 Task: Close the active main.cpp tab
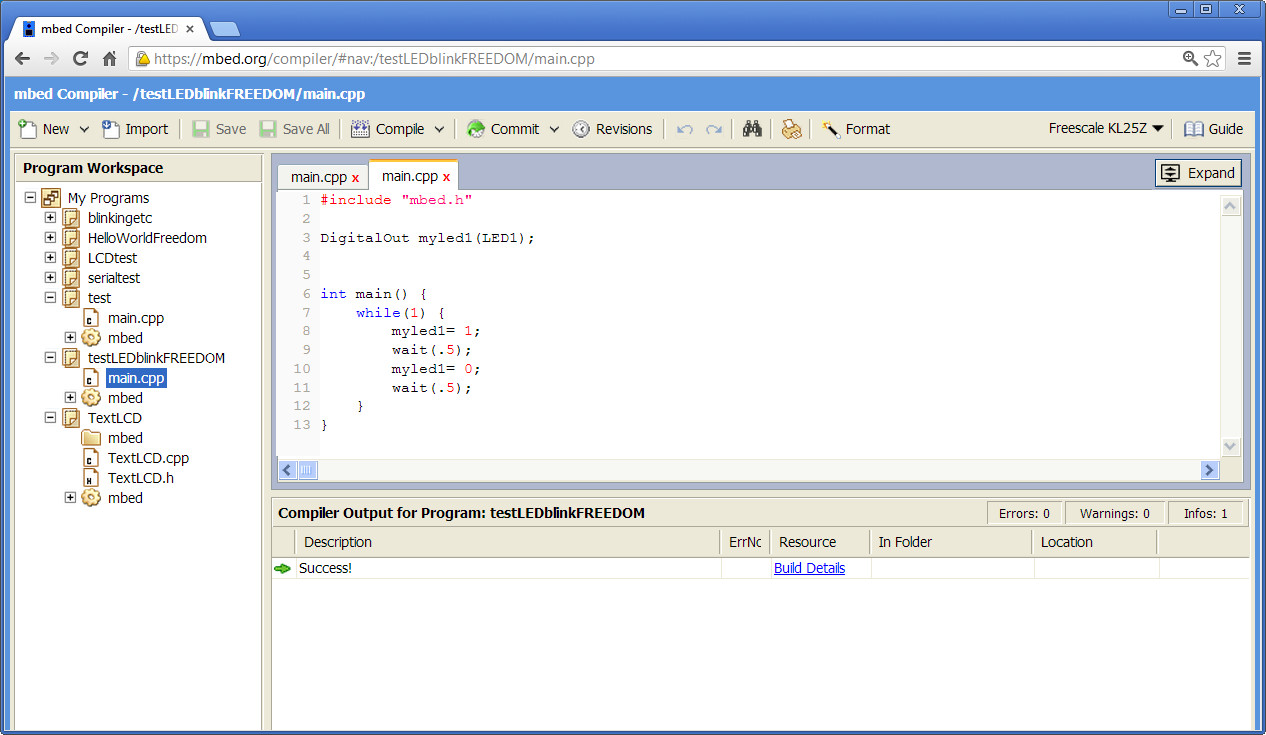click(x=446, y=177)
